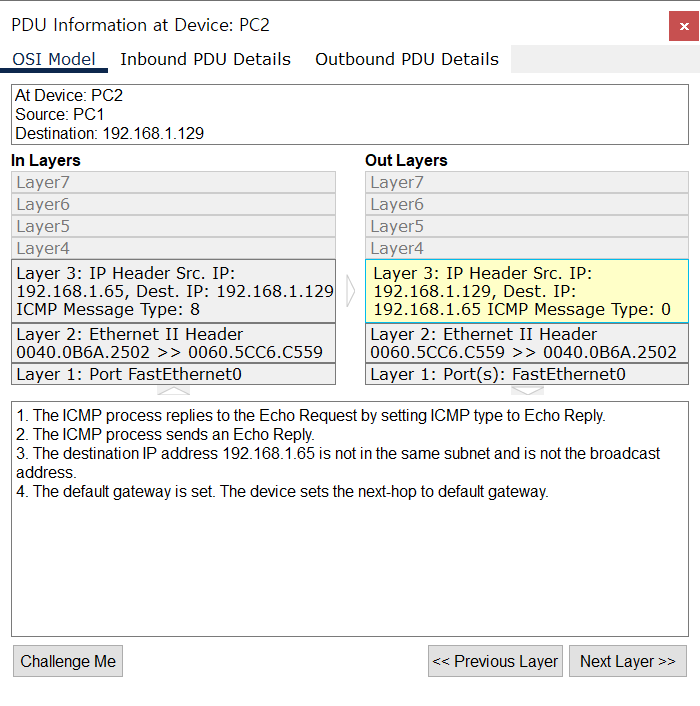Close the PDU Information dialog
700x706 pixels.
coord(683,26)
